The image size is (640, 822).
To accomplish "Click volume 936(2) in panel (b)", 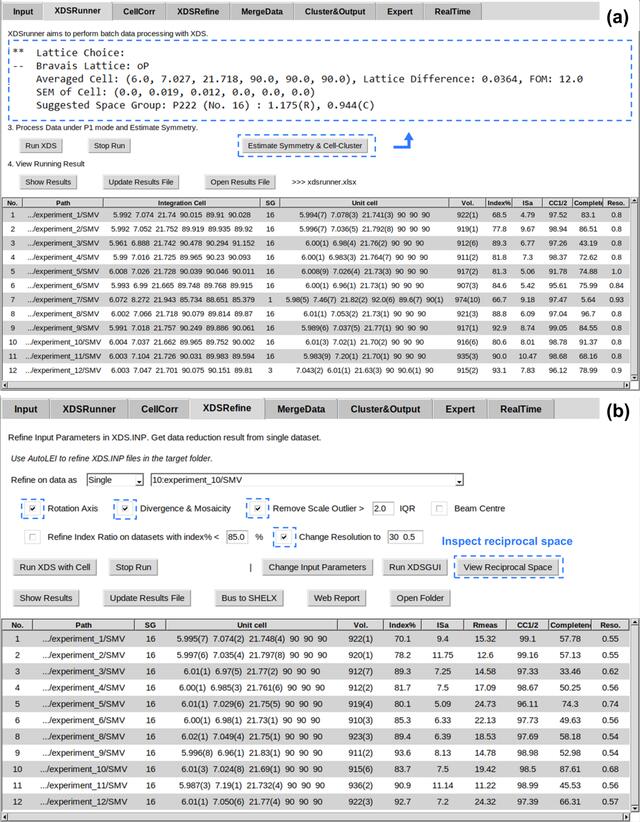I will point(360,785).
